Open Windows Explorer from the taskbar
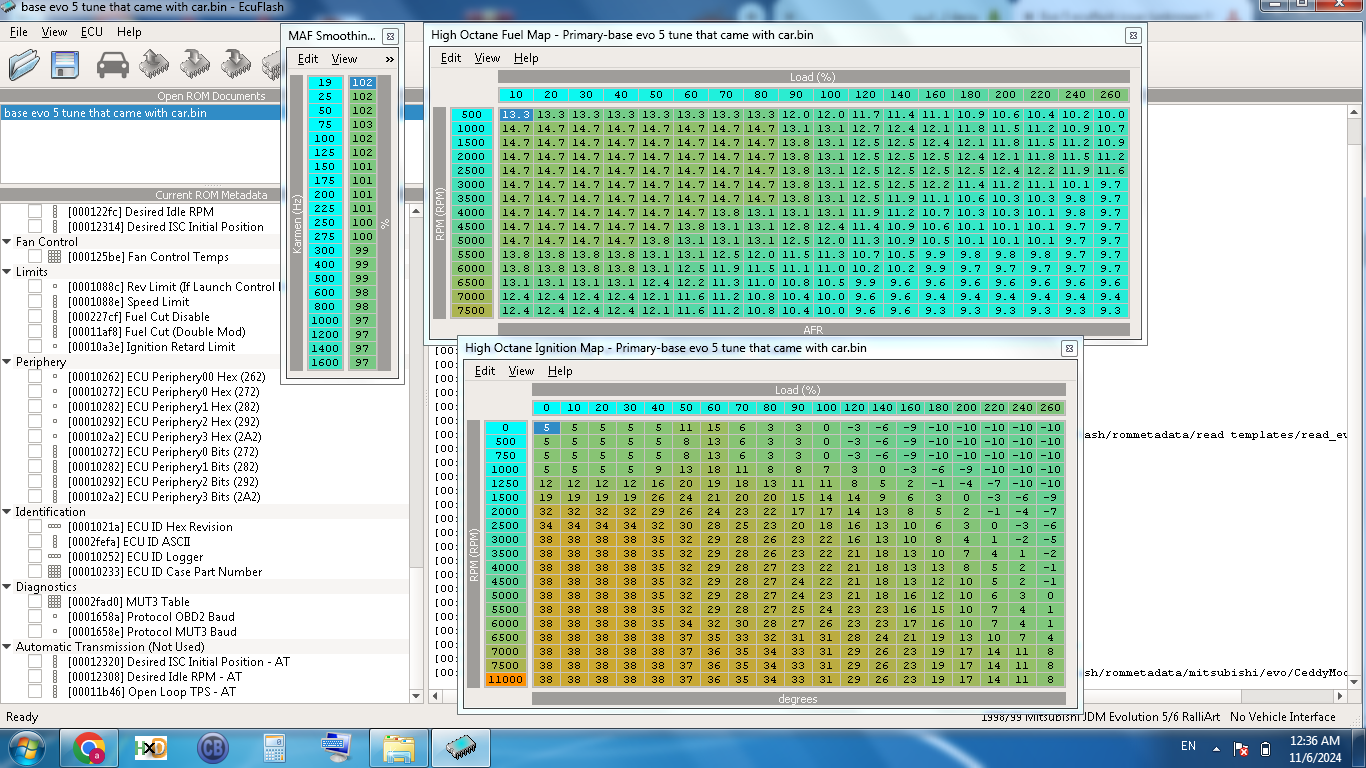The width and height of the screenshot is (1366, 768). [399, 747]
